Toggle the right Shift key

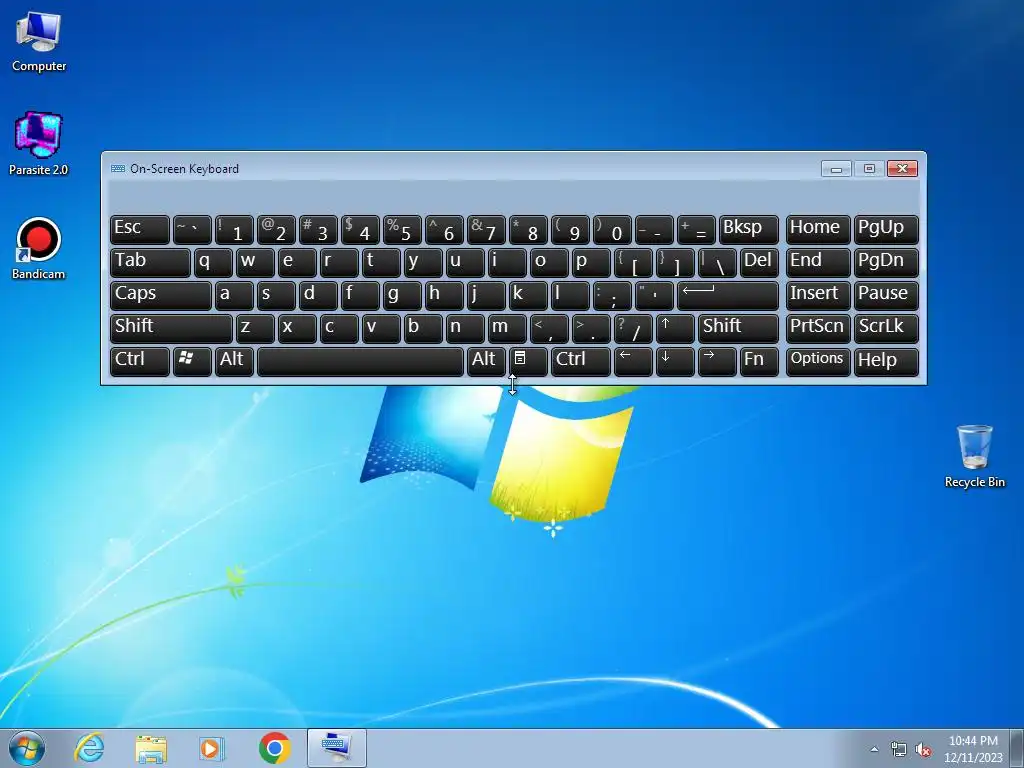(738, 328)
